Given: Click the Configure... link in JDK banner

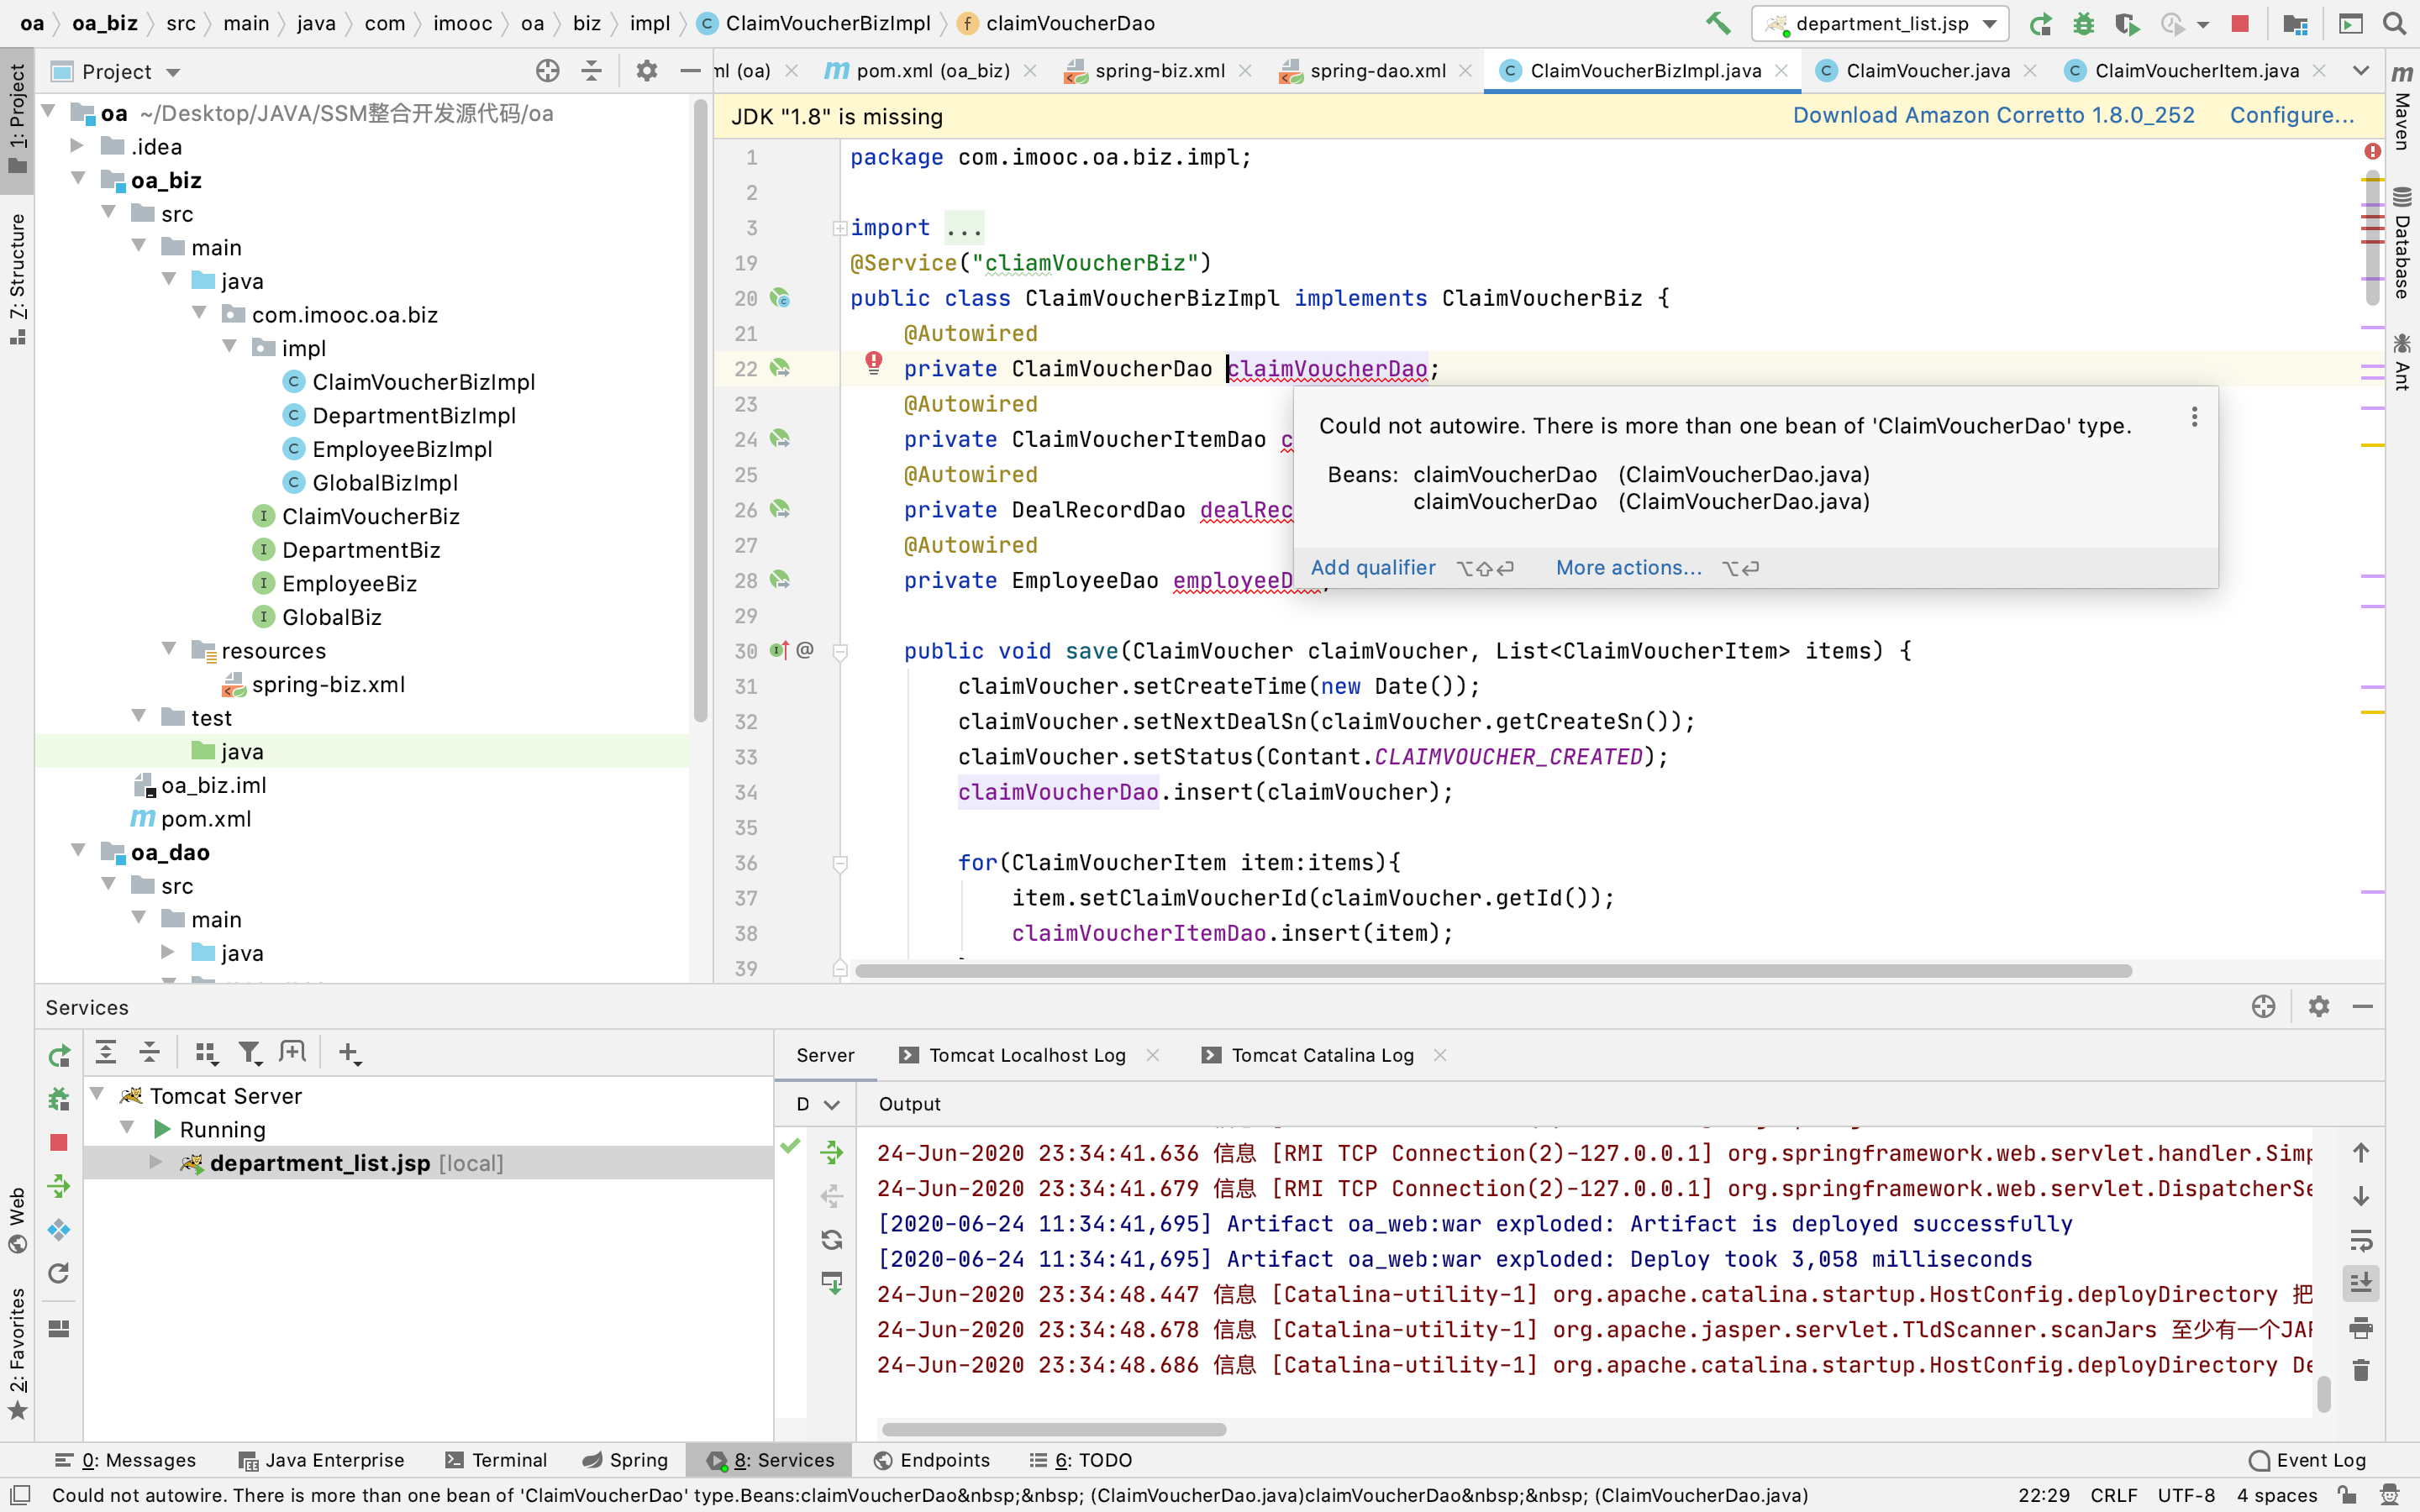Looking at the screenshot, I should (2291, 116).
